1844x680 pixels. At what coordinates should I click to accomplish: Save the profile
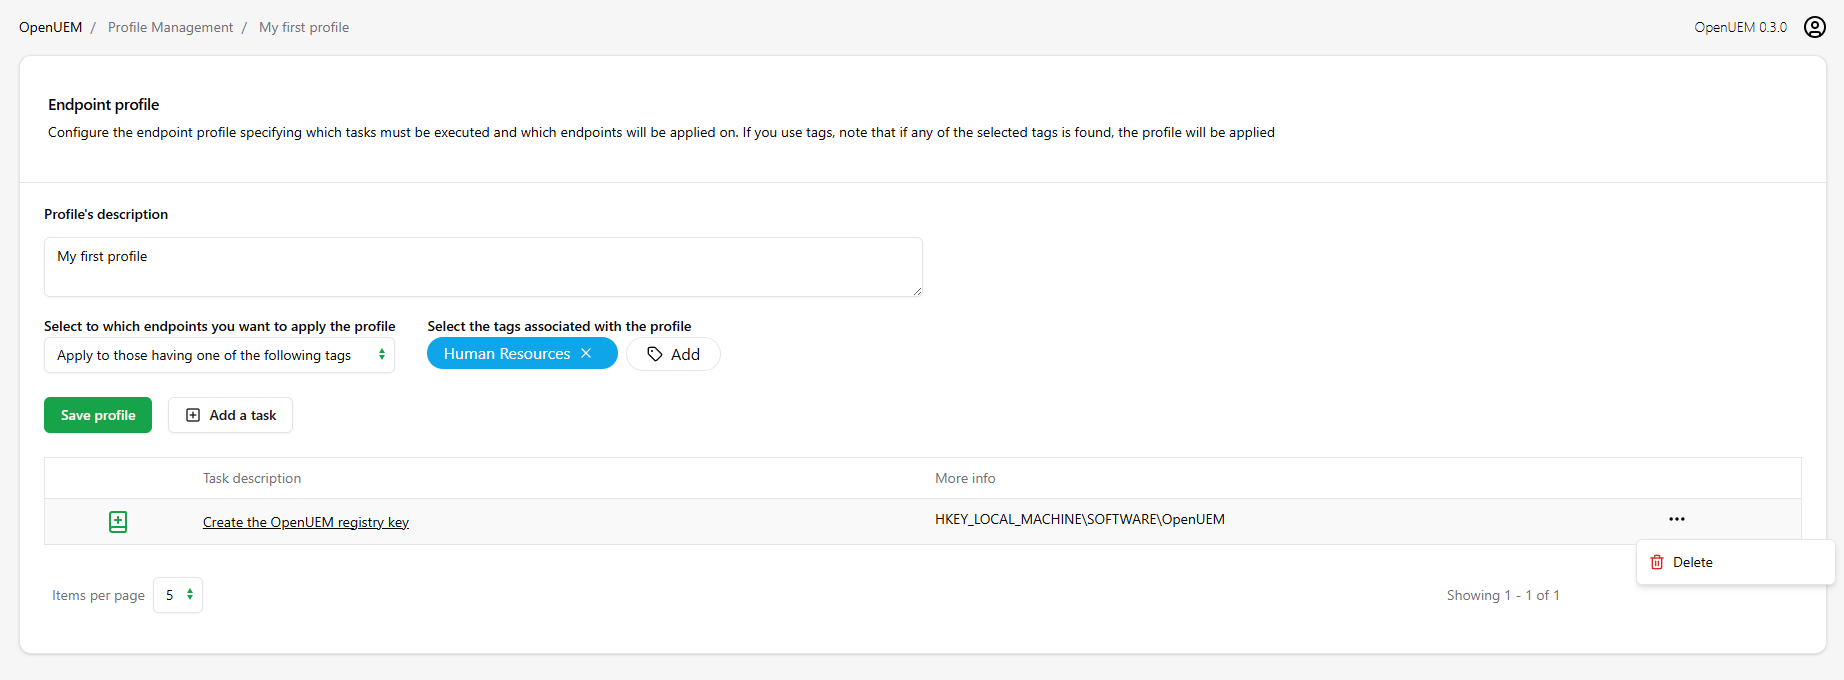98,415
